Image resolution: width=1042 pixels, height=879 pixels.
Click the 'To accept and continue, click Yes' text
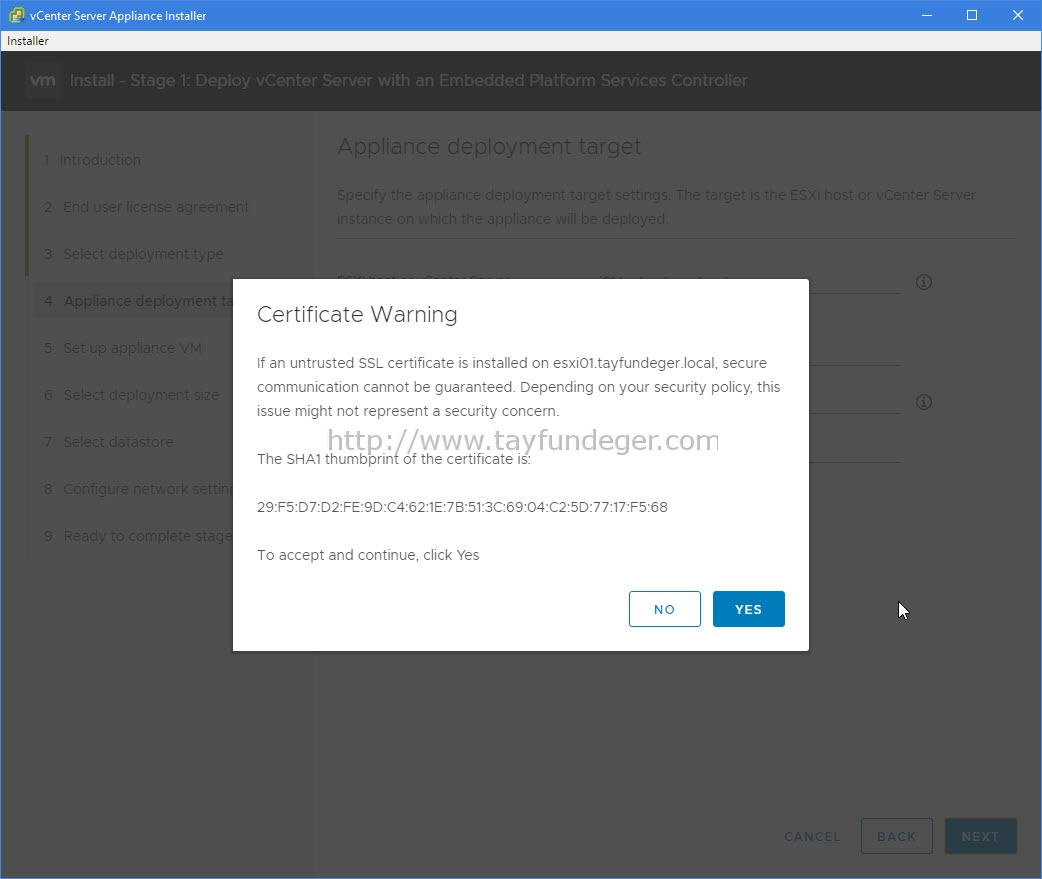click(x=368, y=555)
